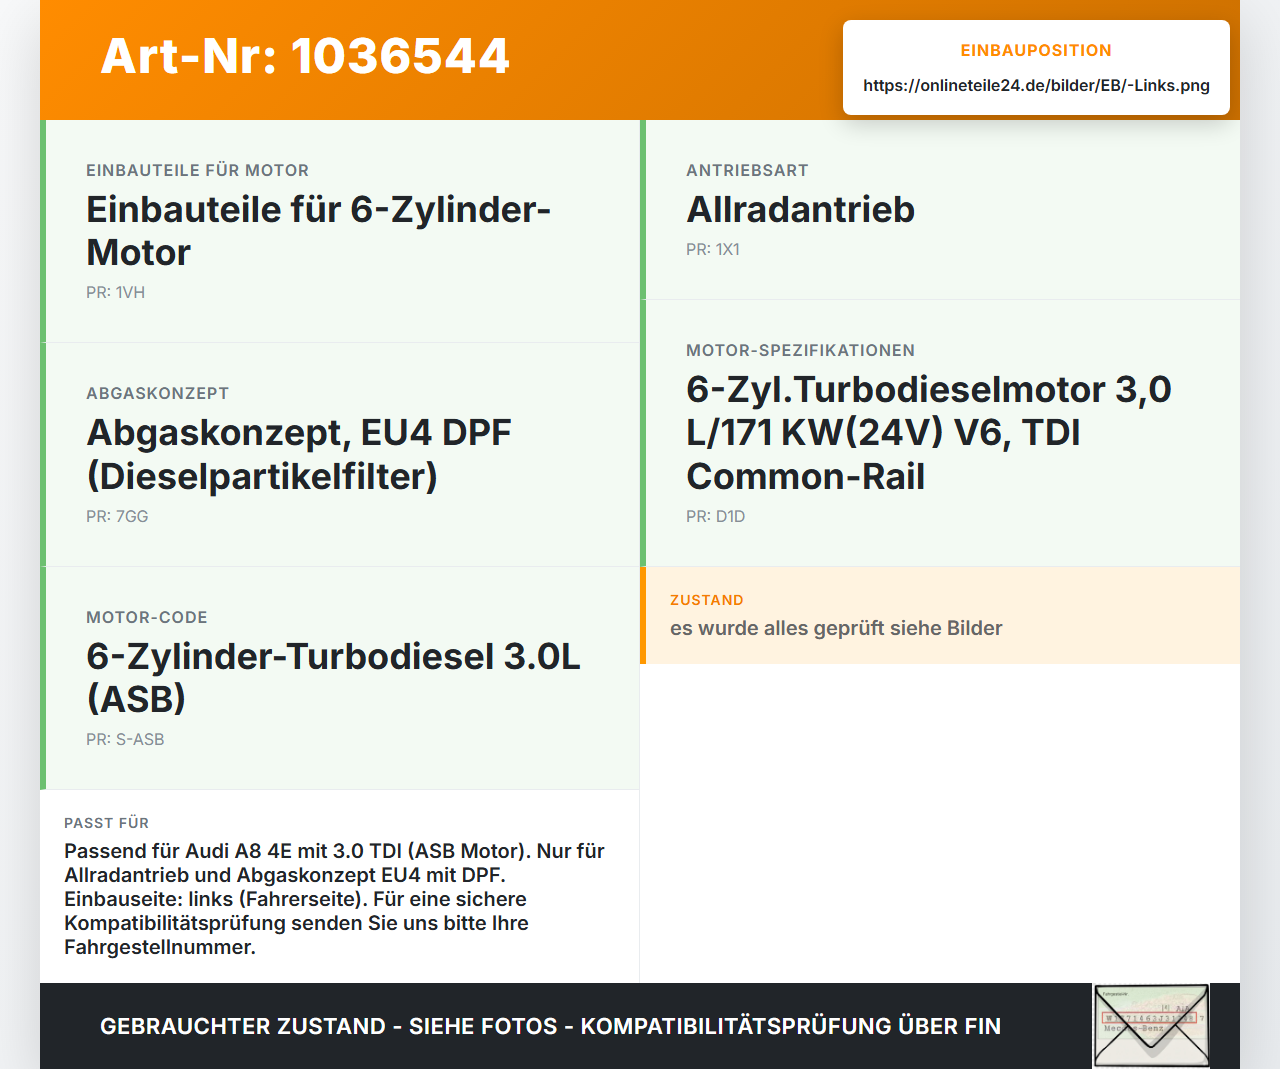Click the 'GEBRAUCHTER ZUSTAND - SIEHE FOTOS' footer banner text
Screen dimensions: 1280x1070
coord(550,1026)
